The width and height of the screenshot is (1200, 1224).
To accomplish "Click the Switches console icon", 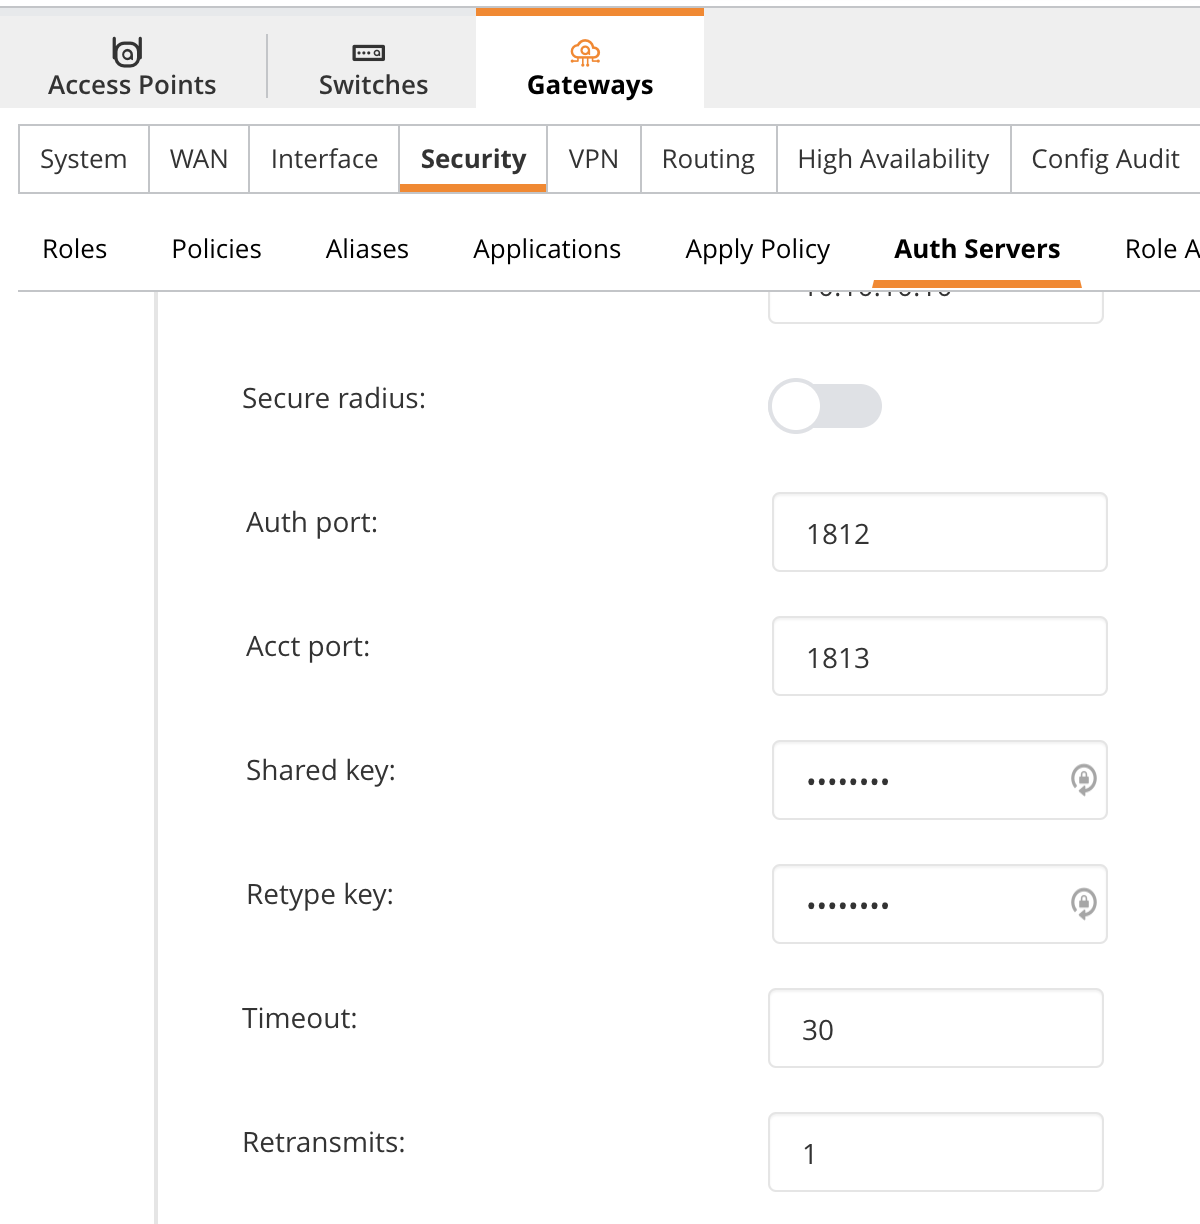I will (370, 53).
